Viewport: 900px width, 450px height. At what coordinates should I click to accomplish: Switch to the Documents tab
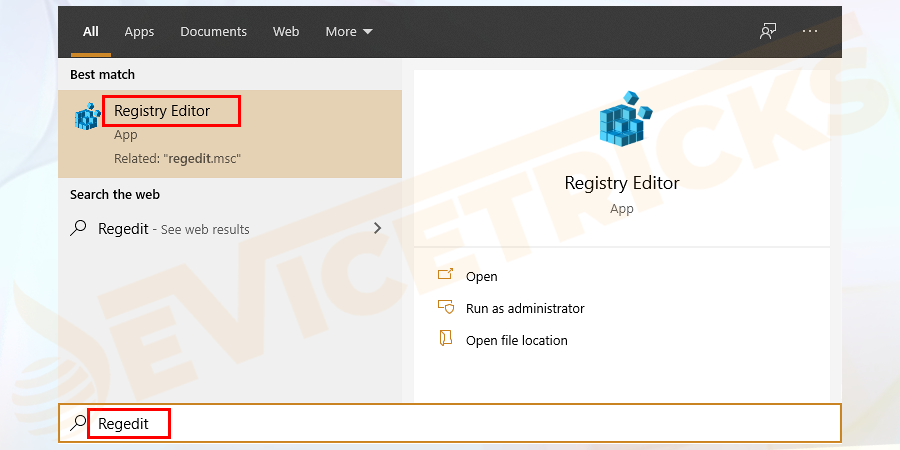[x=214, y=32]
